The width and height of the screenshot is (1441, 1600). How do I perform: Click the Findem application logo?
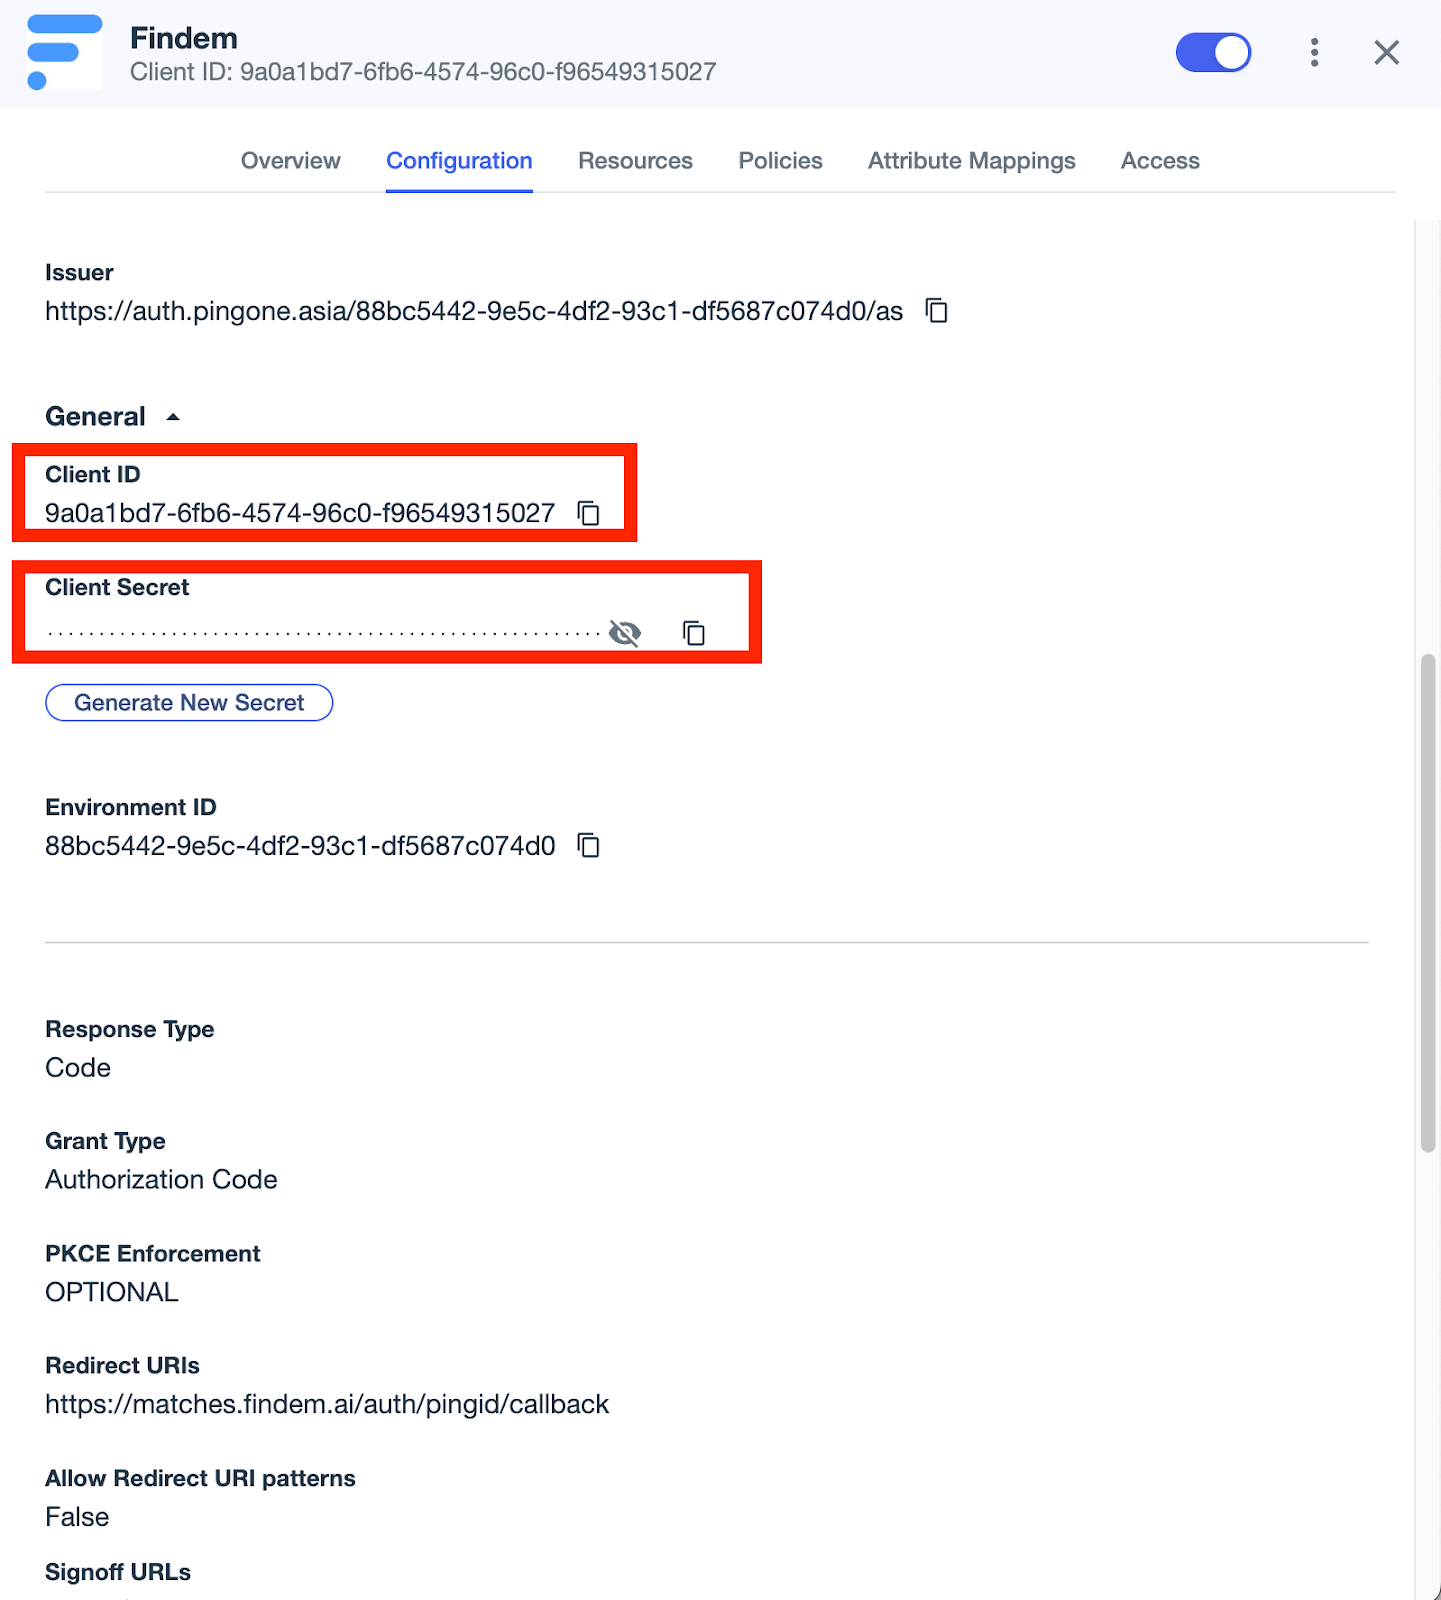(65, 53)
